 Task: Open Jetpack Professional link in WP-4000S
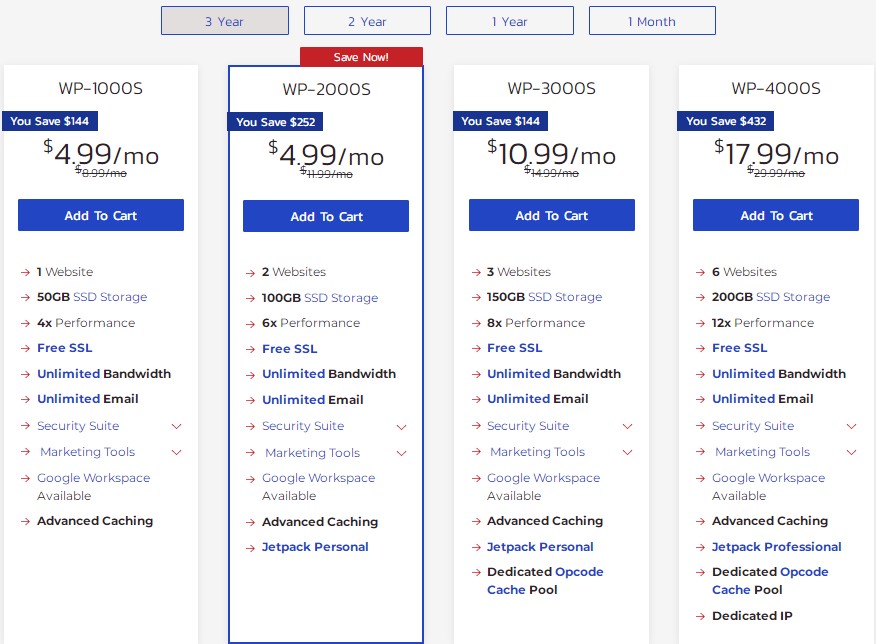776,547
